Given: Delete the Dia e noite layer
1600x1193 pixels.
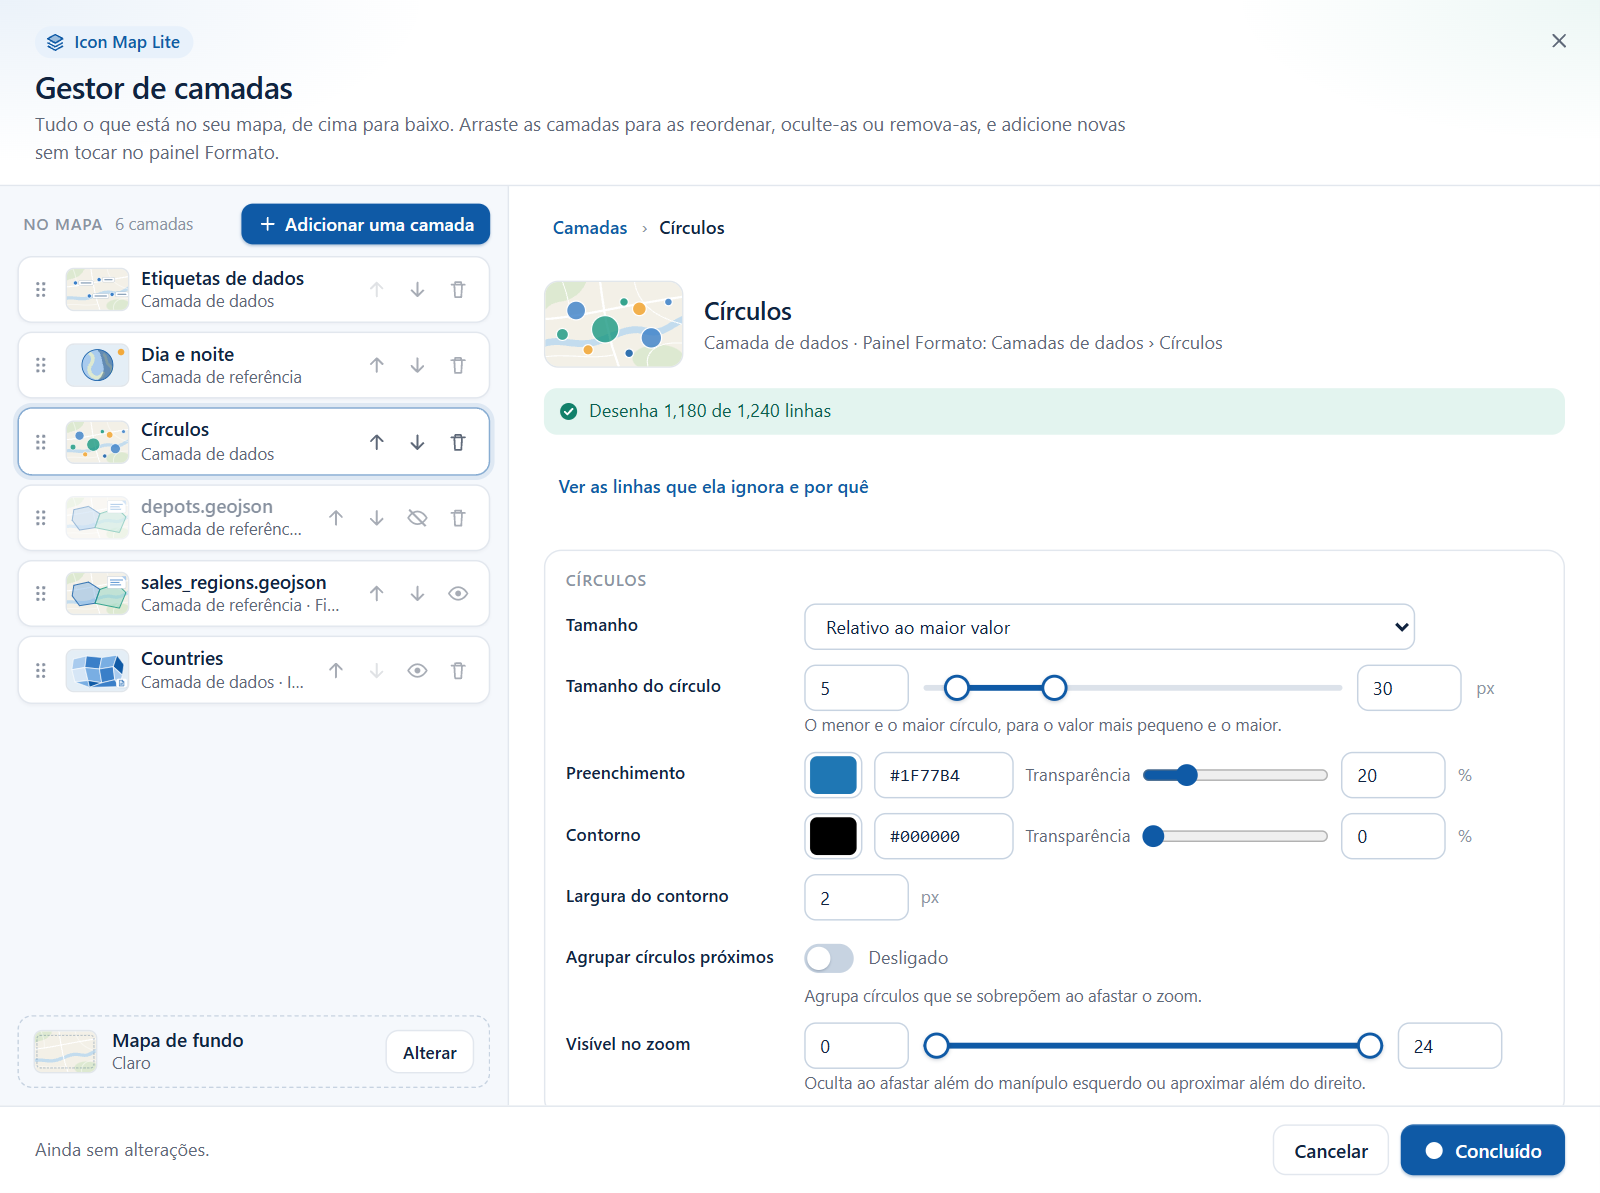Looking at the screenshot, I should tap(458, 366).
